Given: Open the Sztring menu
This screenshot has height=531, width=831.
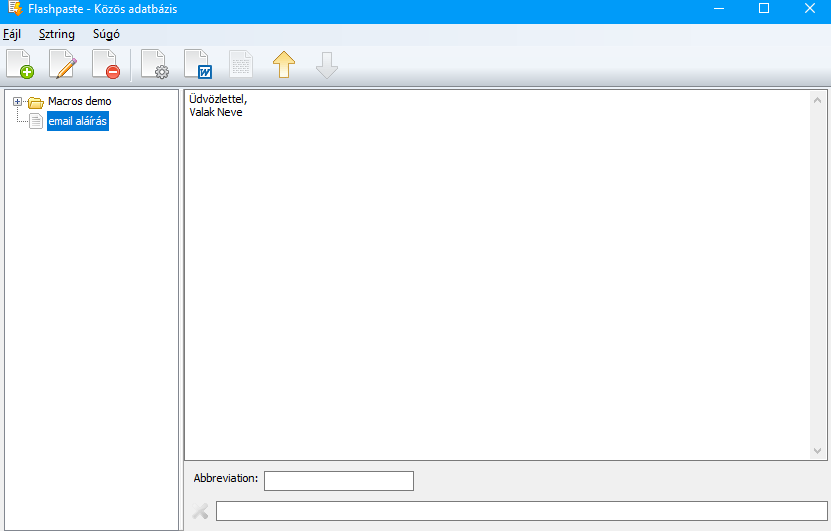Looking at the screenshot, I should 56,34.
